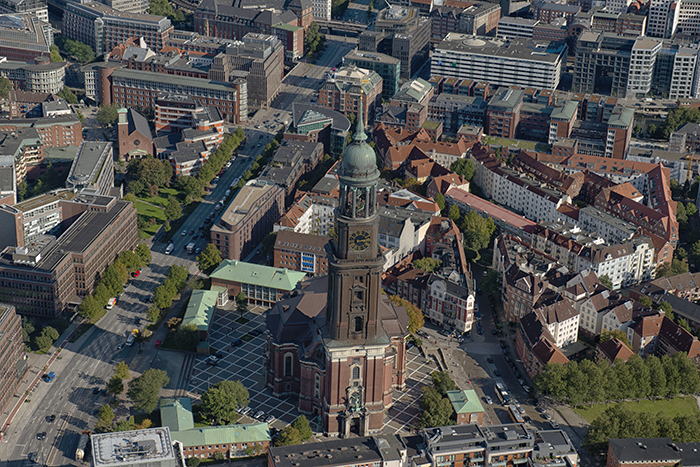The image size is (700, 467).
Task: Select the green copper dome of the tower
Action: (x=358, y=158)
